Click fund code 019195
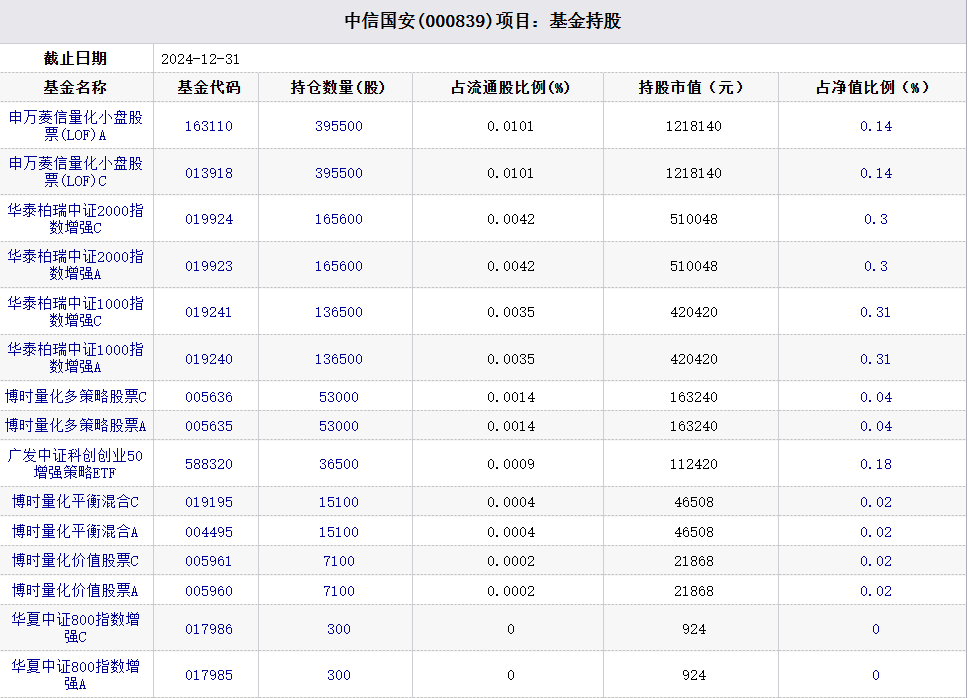 (209, 502)
